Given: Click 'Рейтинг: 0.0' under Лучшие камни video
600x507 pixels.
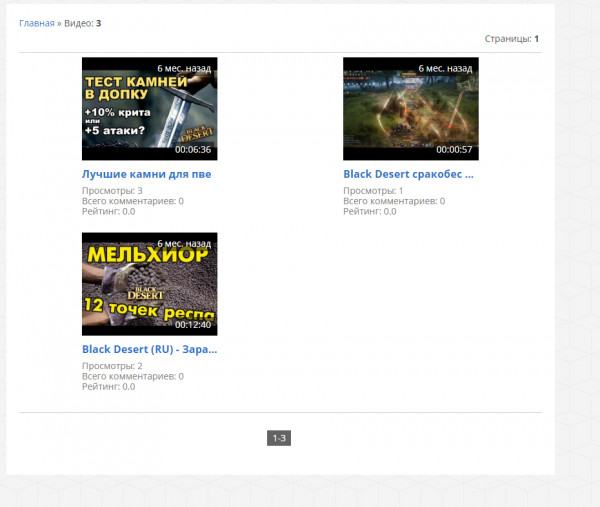Looking at the screenshot, I should (108, 211).
